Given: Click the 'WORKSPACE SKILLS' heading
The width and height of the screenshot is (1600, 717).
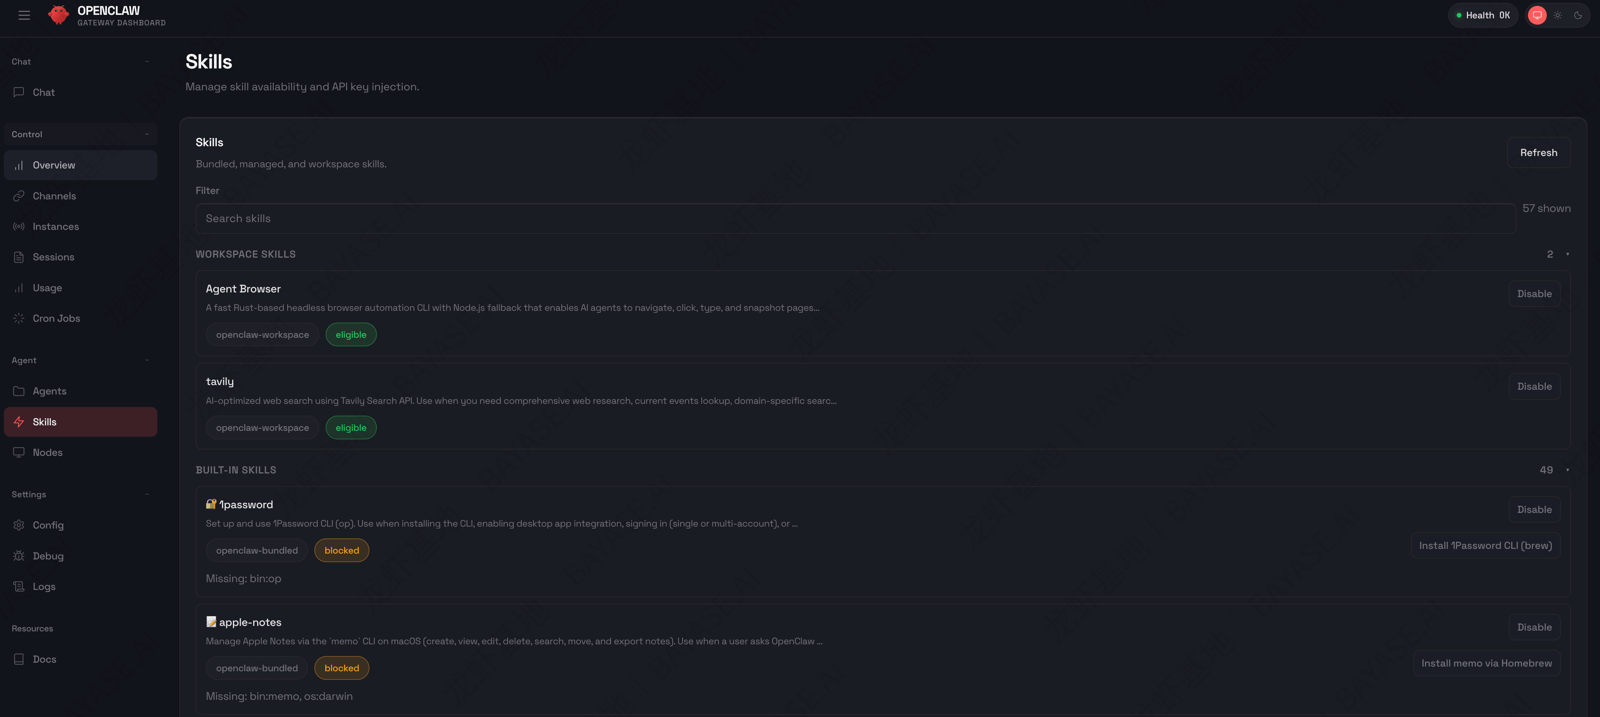Looking at the screenshot, I should tap(246, 254).
